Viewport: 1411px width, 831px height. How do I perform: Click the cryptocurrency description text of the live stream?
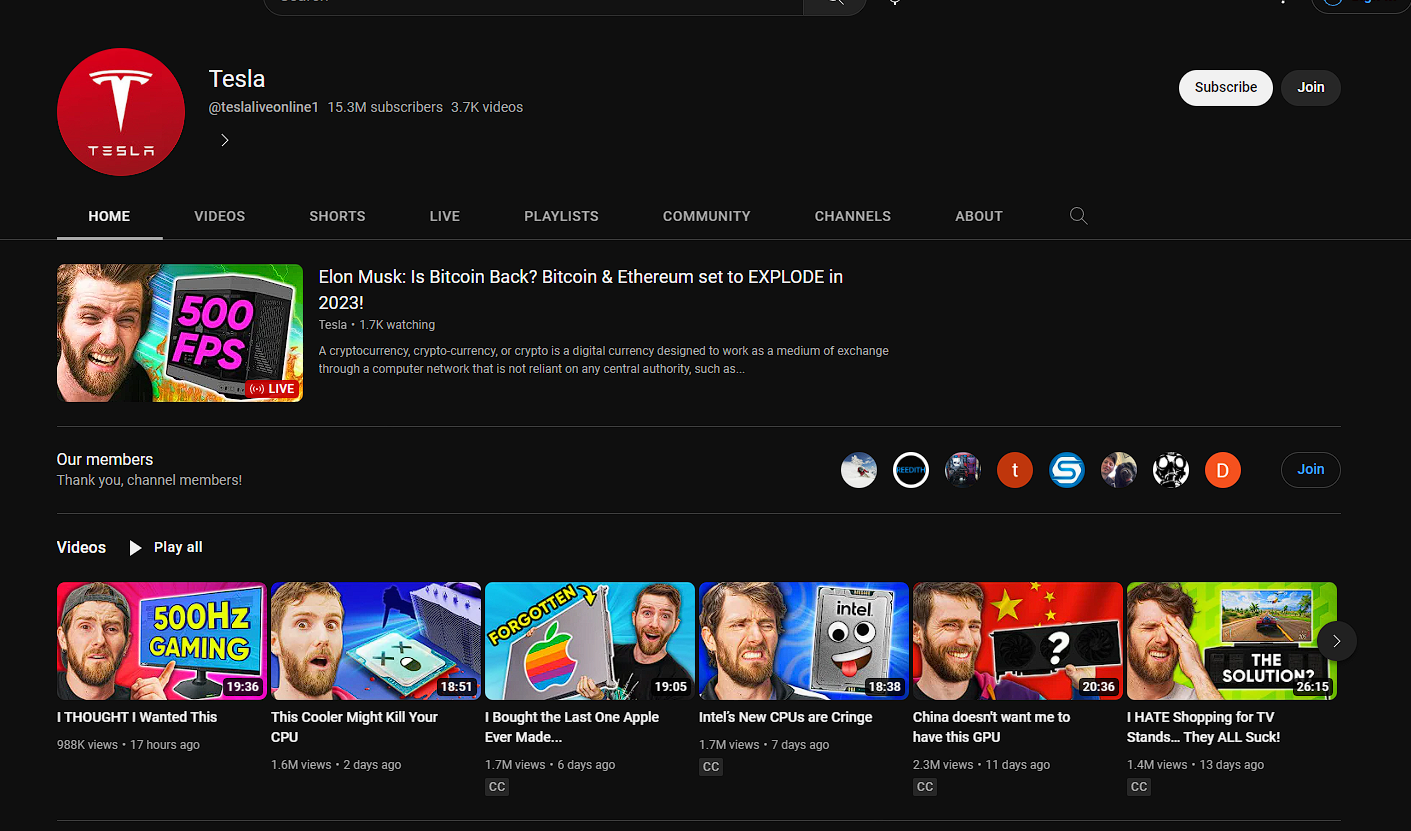click(x=604, y=360)
